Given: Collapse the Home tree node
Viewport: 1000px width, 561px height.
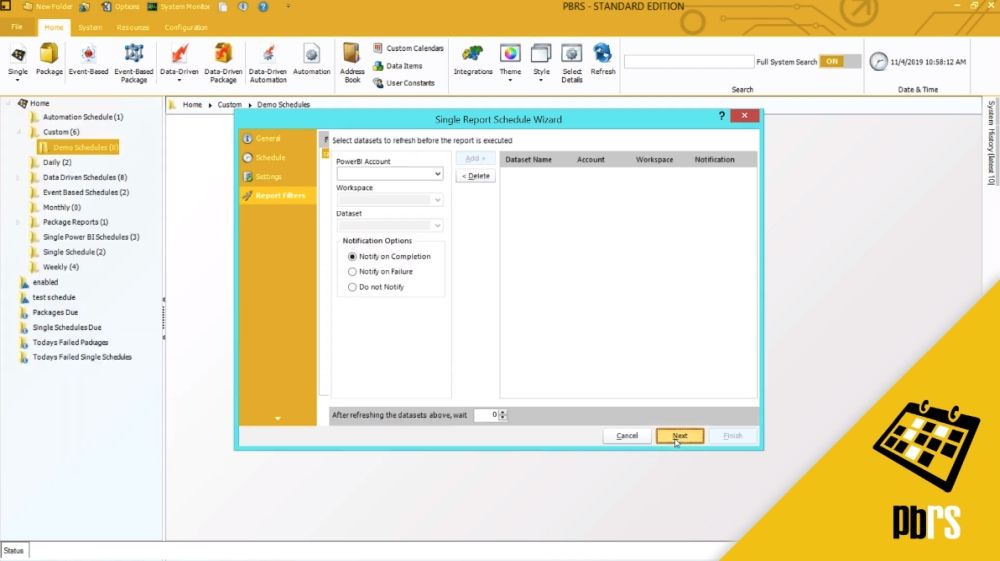Looking at the screenshot, I should tap(8, 103).
